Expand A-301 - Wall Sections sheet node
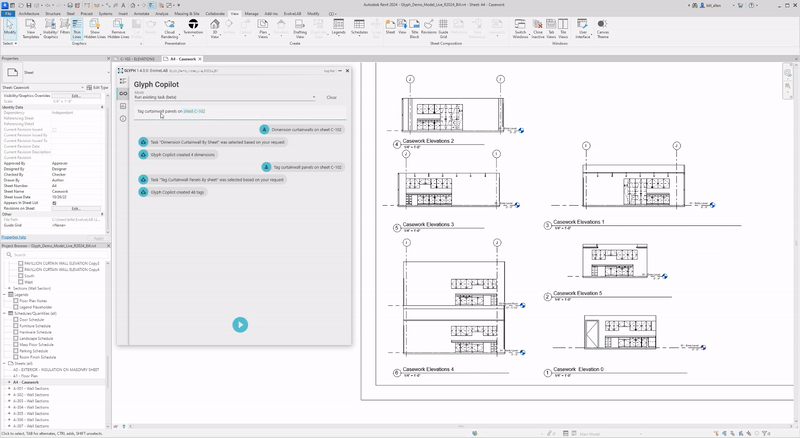Screen dimensions: 800x438 pos(9,388)
